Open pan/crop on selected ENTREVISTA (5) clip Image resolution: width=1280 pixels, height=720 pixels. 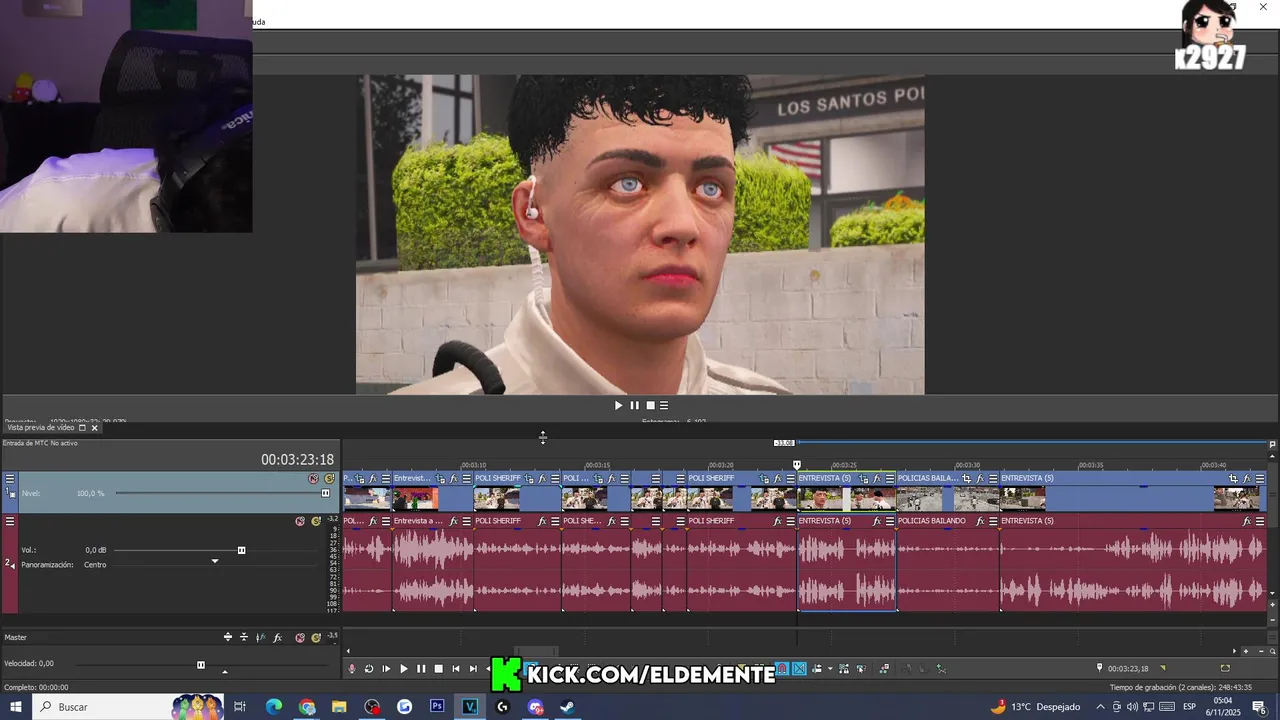(863, 479)
